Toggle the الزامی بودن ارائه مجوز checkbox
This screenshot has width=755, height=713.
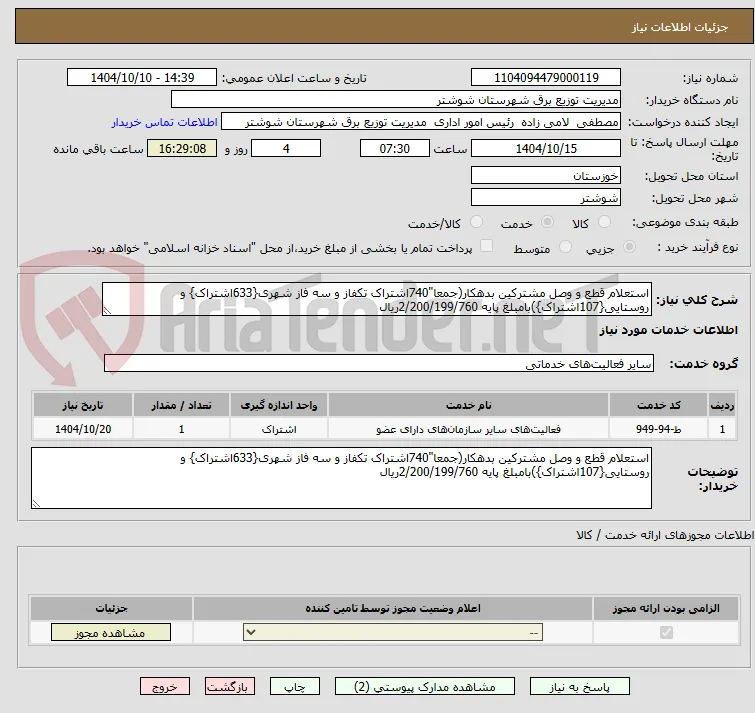(x=666, y=633)
